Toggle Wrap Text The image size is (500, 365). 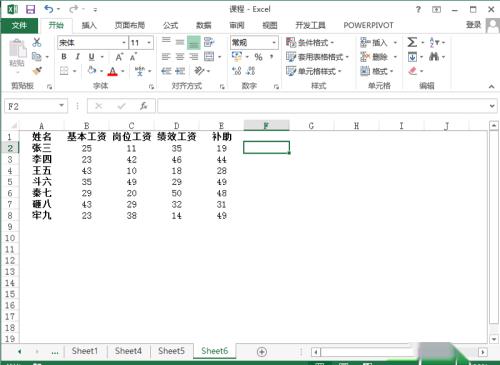click(209, 42)
